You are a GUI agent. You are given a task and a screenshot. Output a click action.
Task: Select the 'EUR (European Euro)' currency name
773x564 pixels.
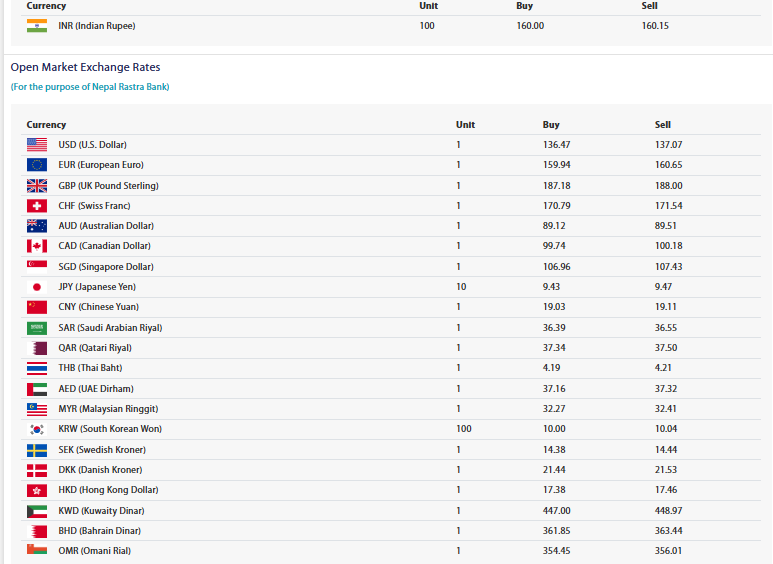101,165
